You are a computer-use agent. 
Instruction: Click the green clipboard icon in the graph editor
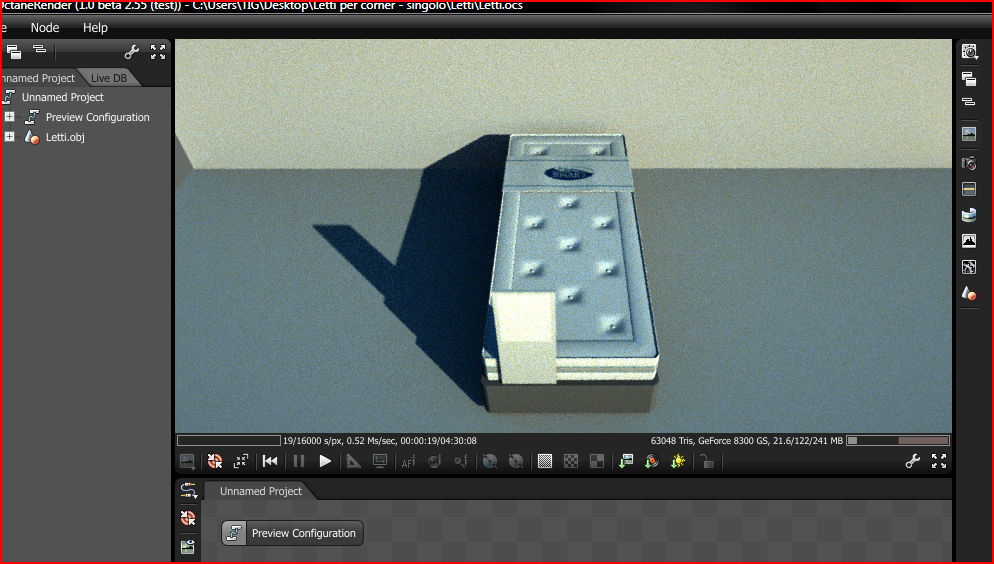click(x=188, y=546)
